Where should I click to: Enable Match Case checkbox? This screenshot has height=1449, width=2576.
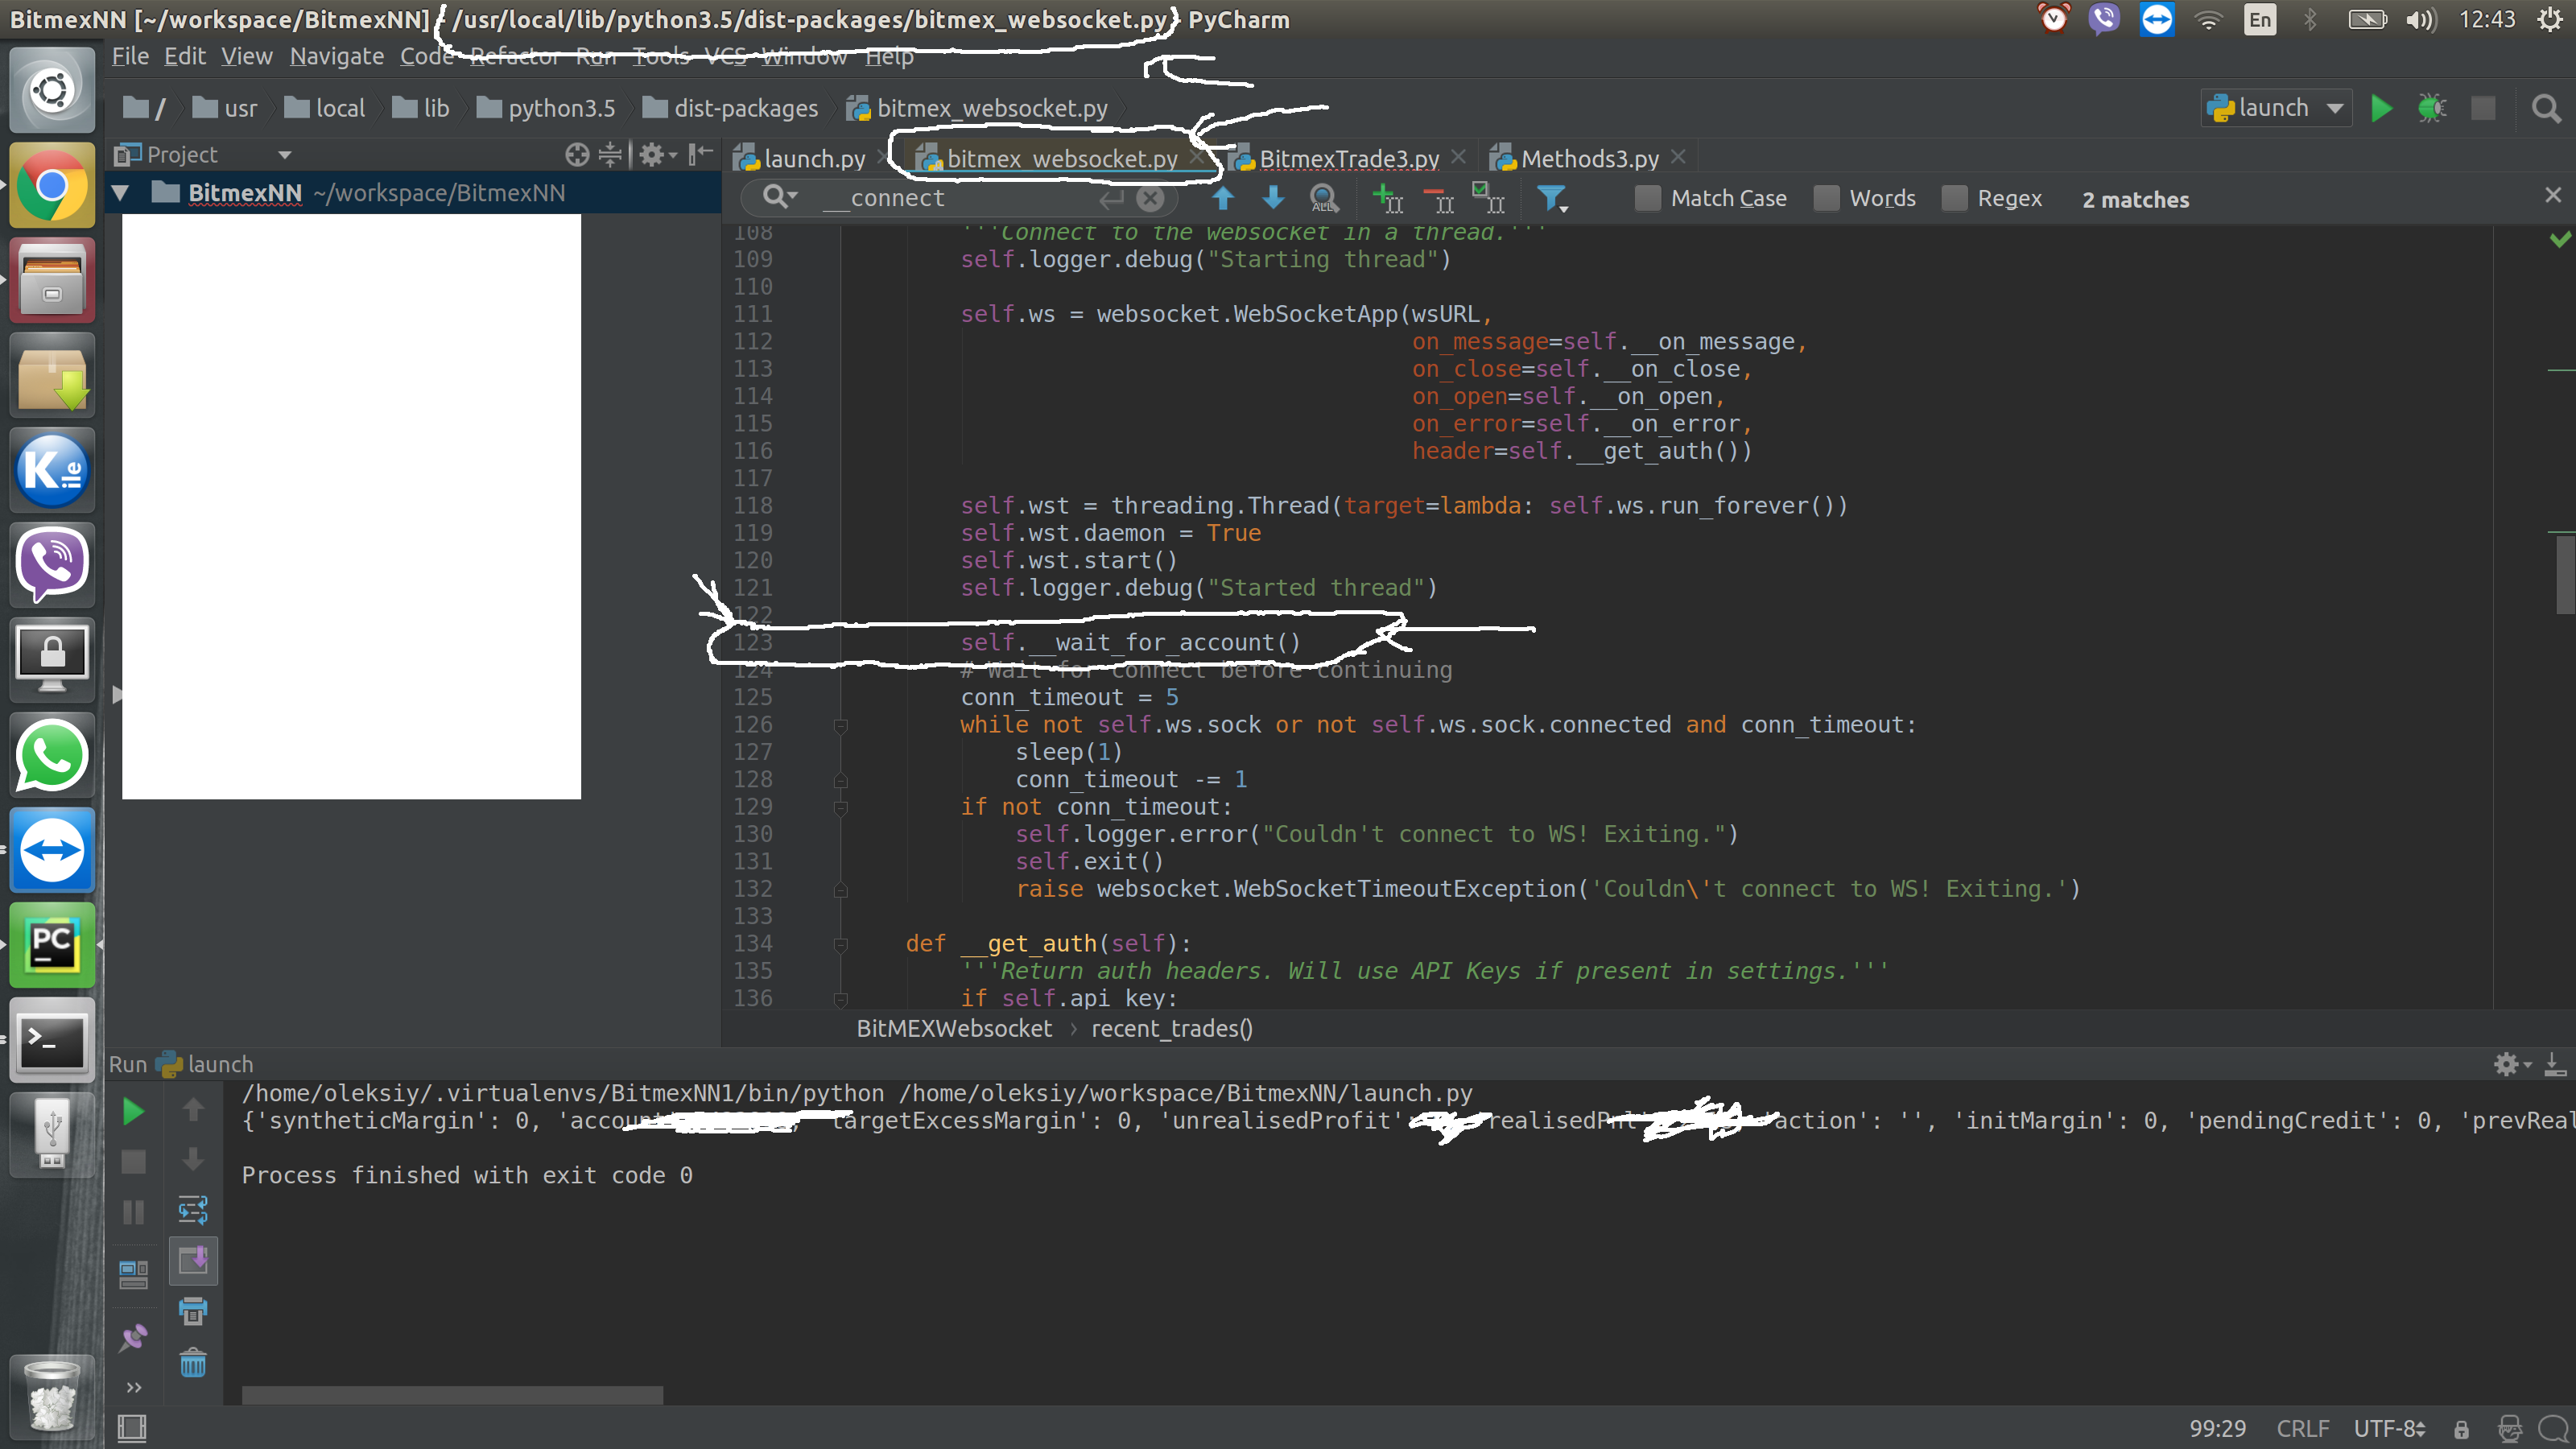tap(1647, 199)
